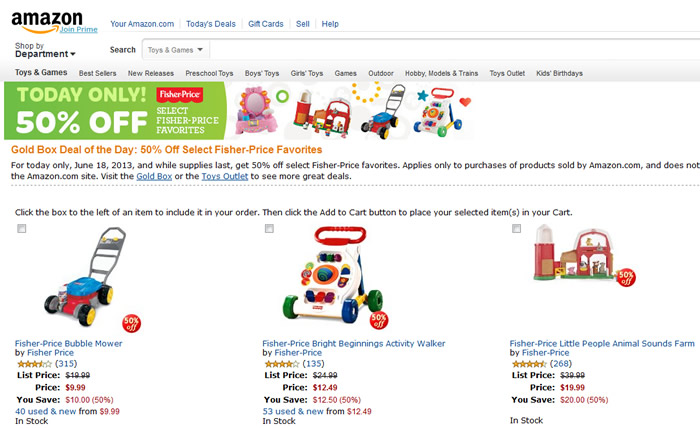Viewport: 700px width, 428px height.
Task: Click the 50% off badge on Activity Walker
Action: point(379,320)
